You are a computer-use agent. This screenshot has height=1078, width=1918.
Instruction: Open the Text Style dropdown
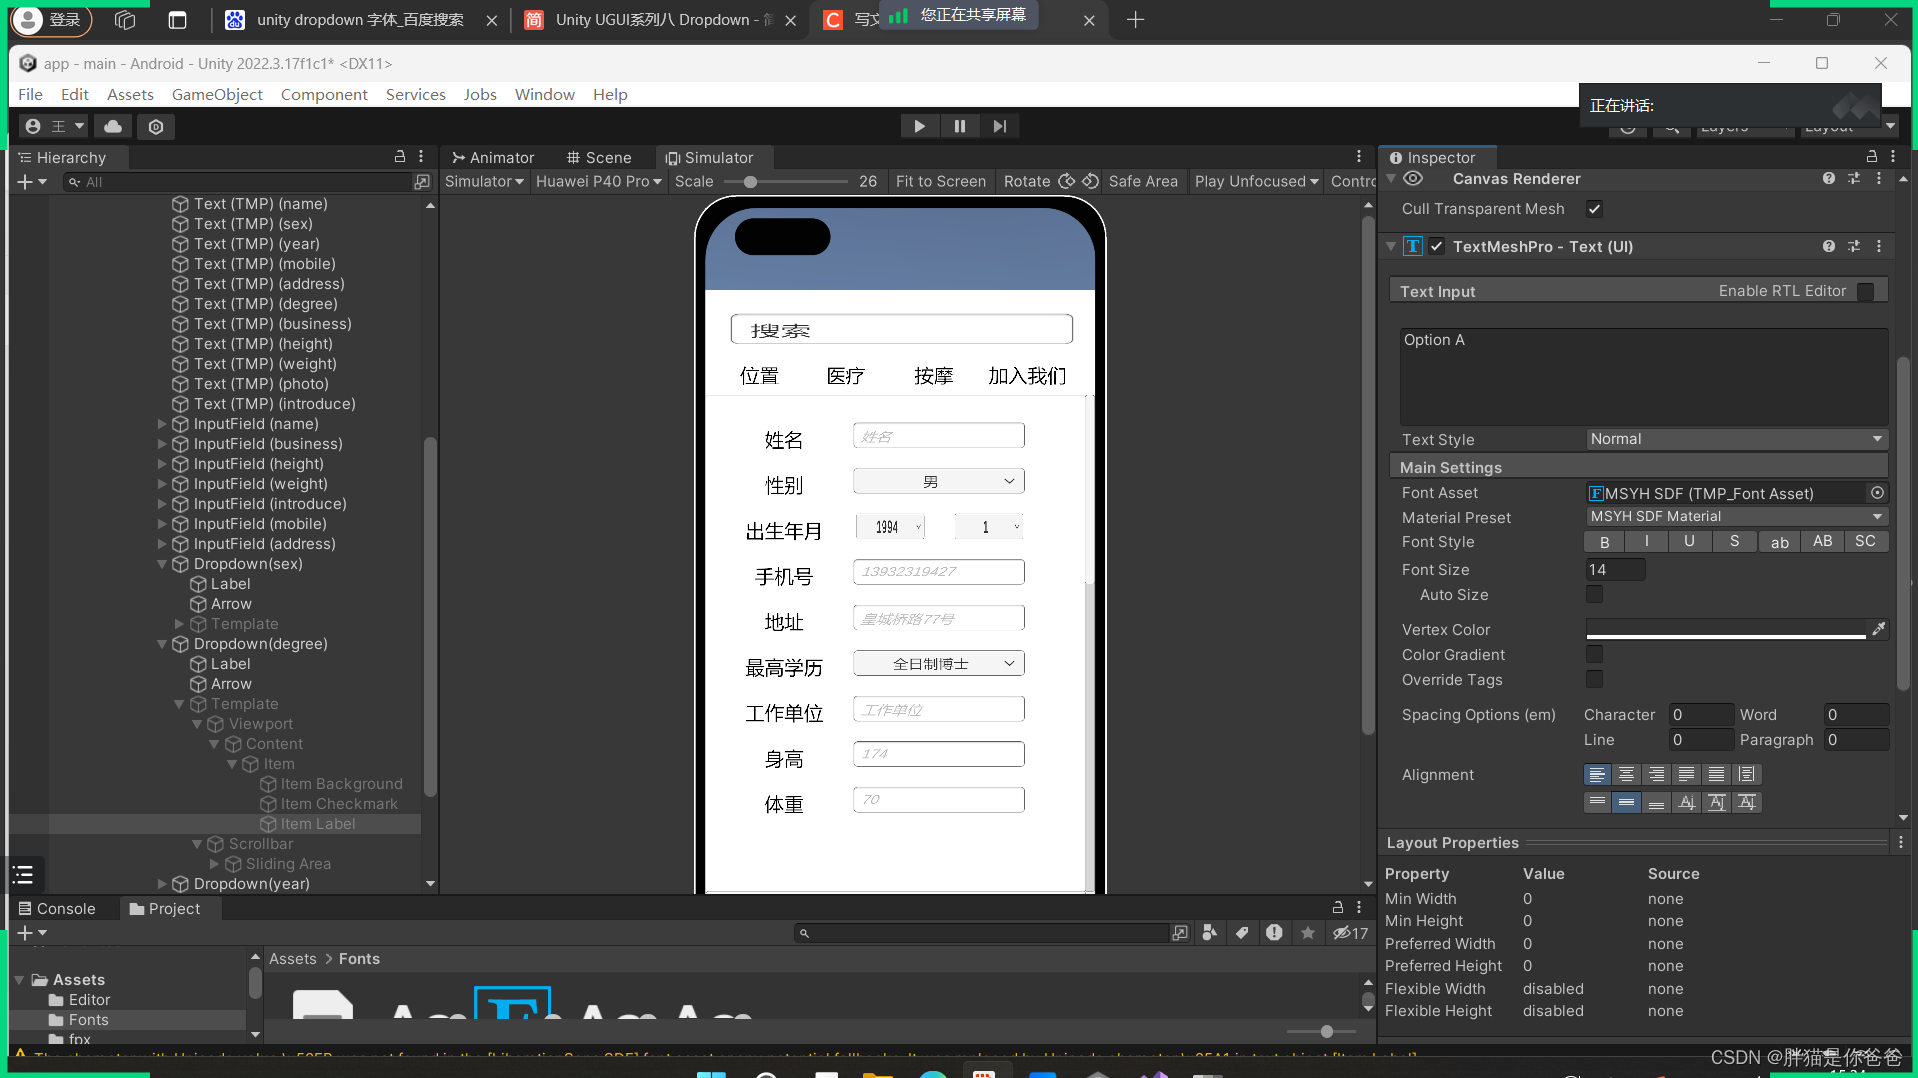coord(1737,439)
